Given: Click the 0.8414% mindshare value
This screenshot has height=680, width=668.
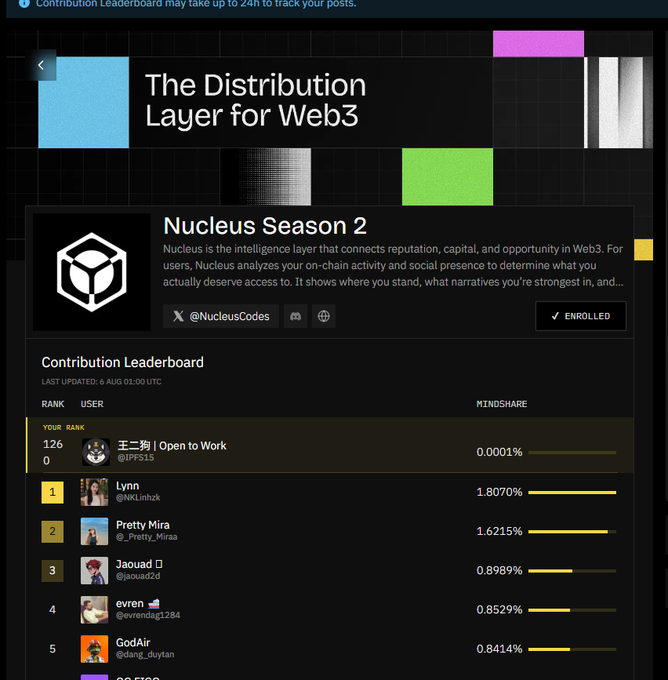Looking at the screenshot, I should point(499,649).
